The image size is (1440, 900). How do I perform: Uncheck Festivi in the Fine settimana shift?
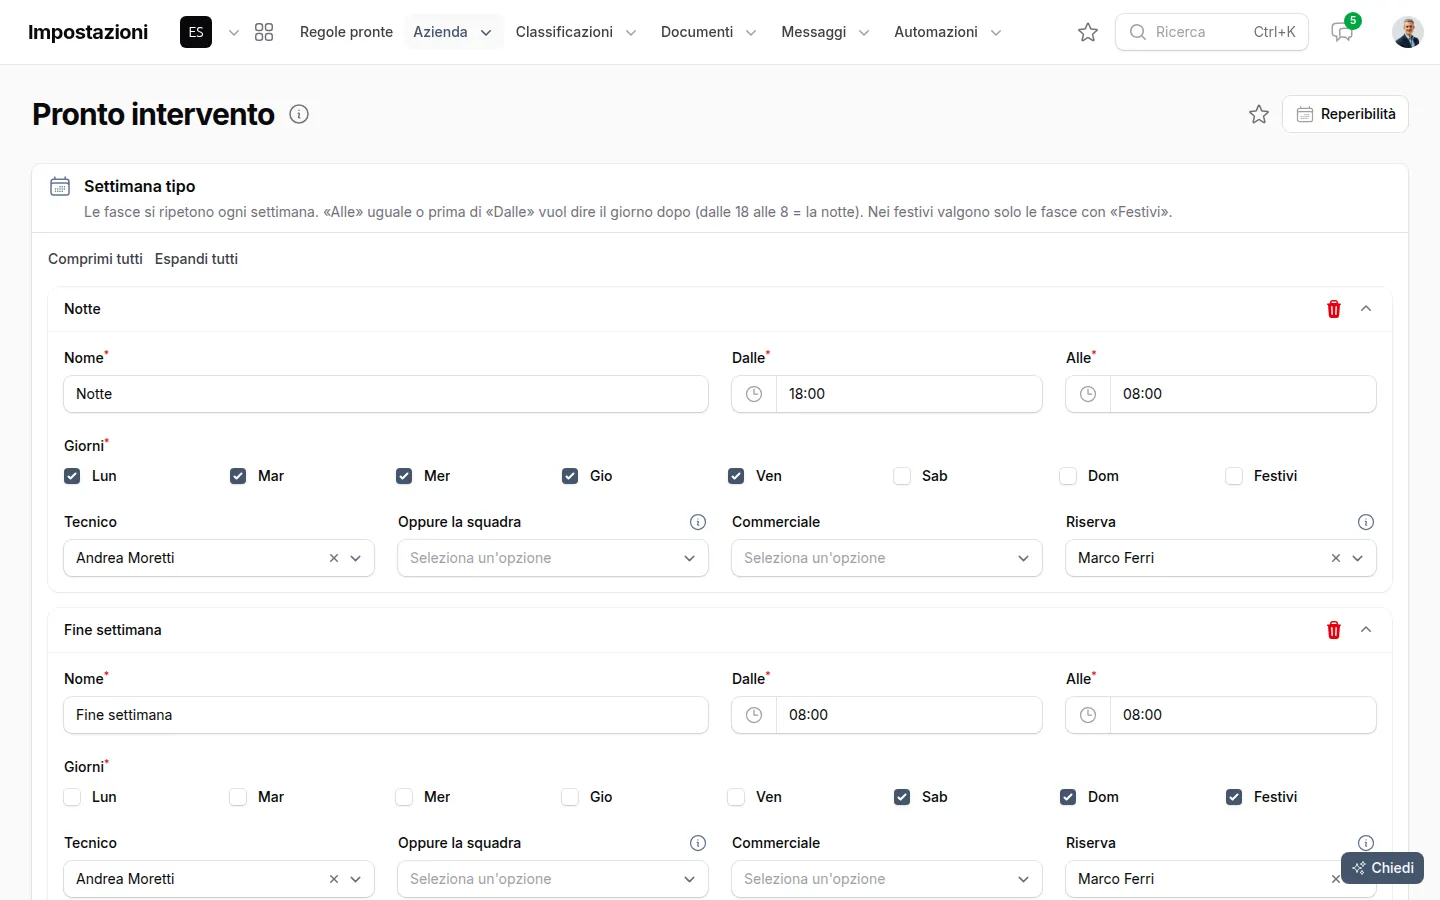click(x=1234, y=797)
